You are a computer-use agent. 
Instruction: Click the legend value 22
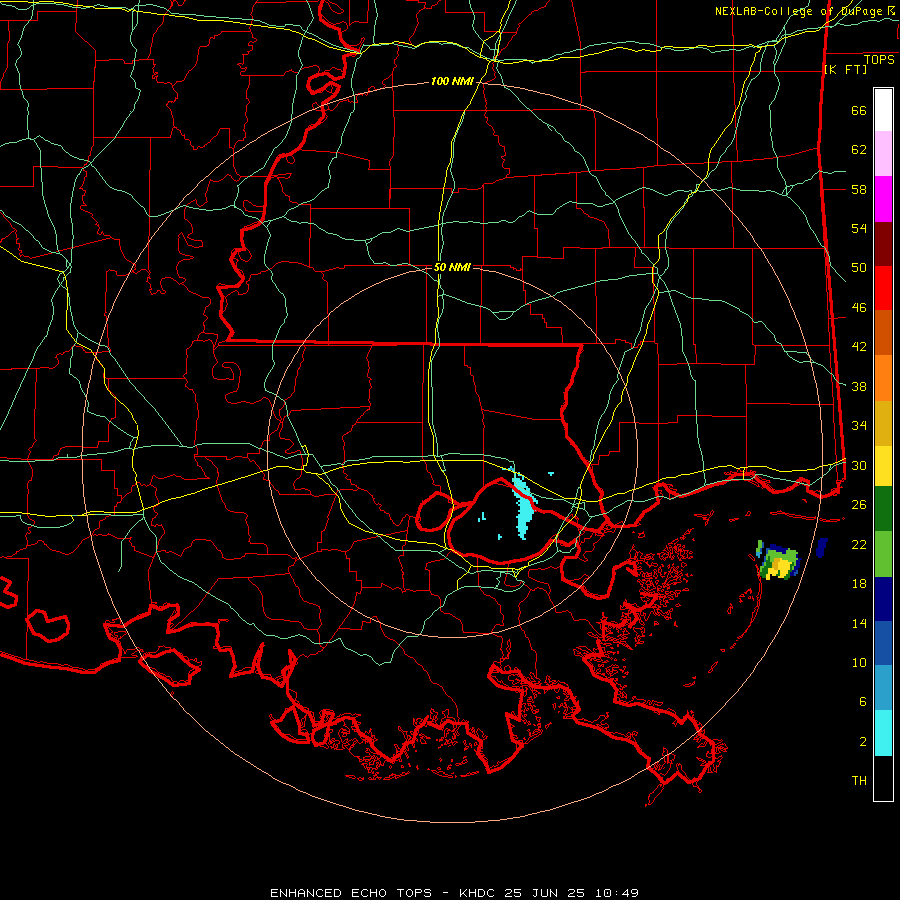point(859,544)
